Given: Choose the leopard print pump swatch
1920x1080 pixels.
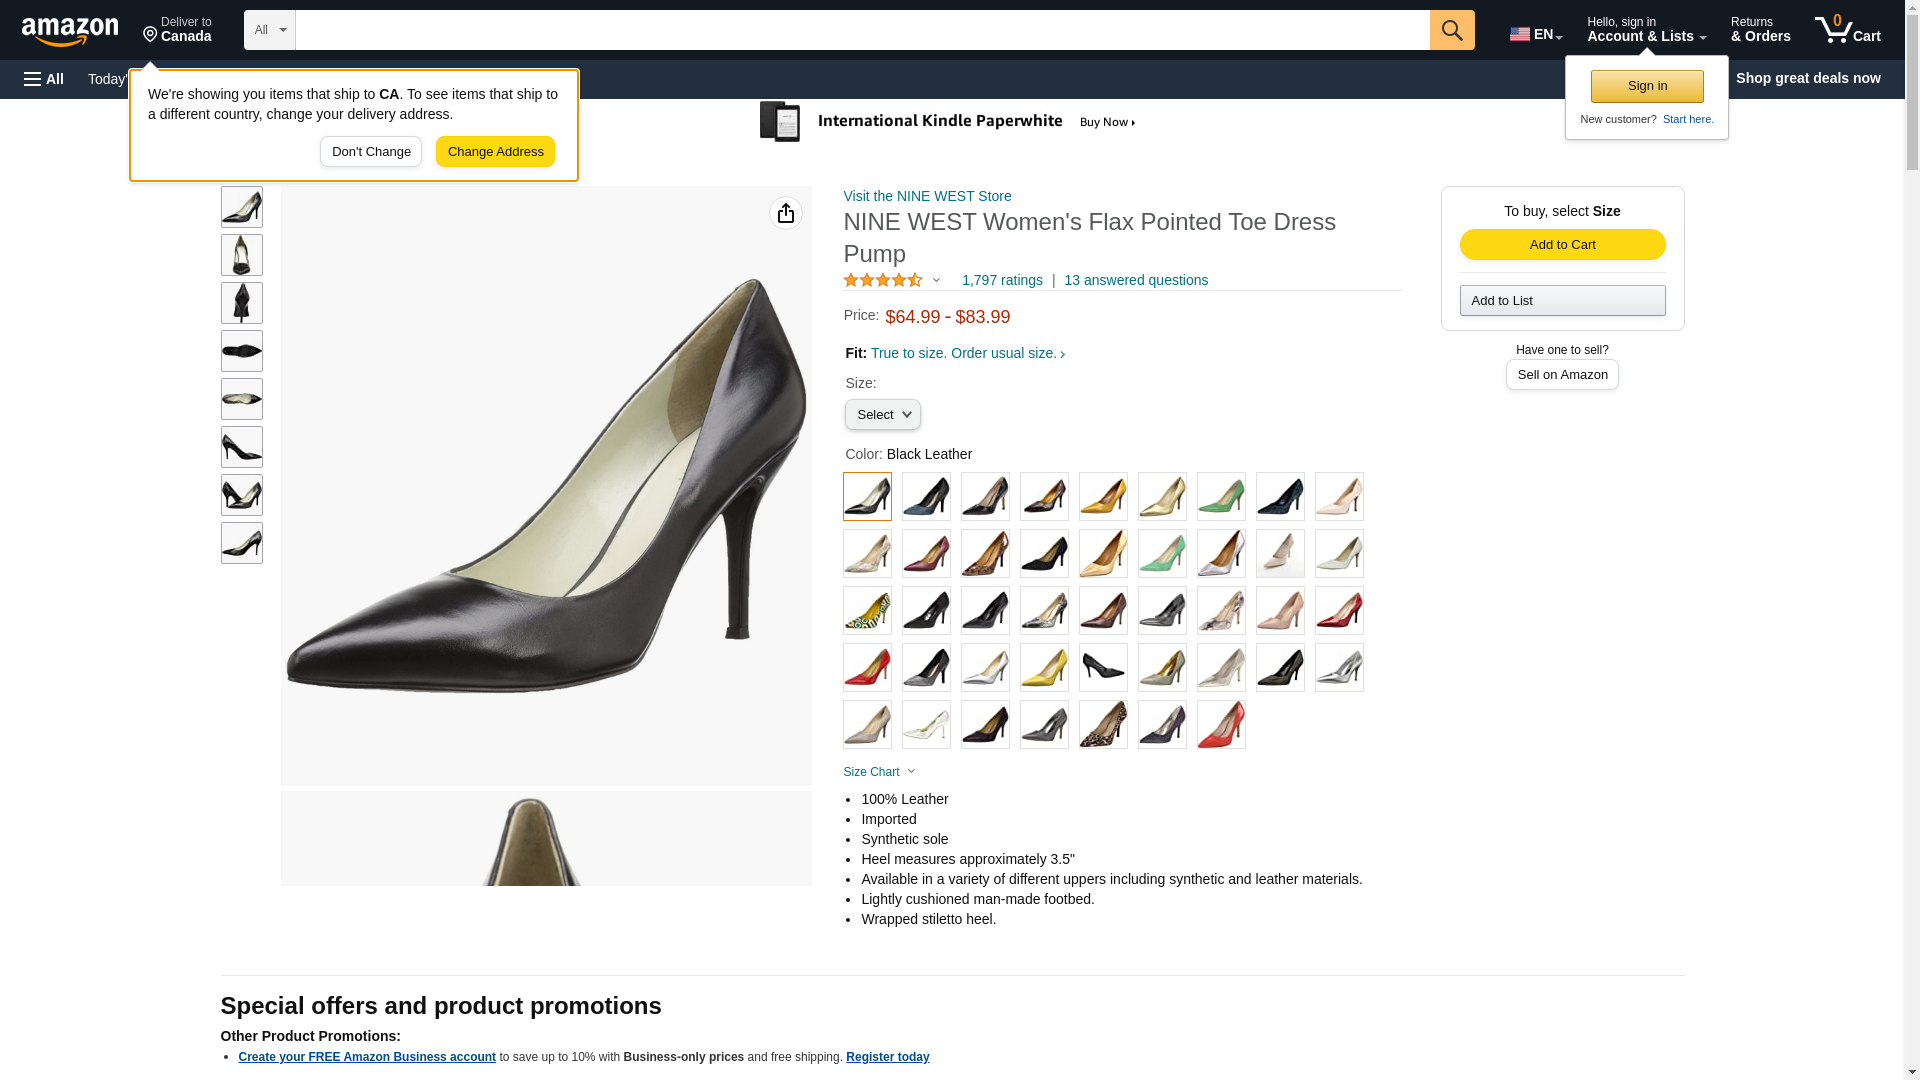Looking at the screenshot, I should [1103, 725].
